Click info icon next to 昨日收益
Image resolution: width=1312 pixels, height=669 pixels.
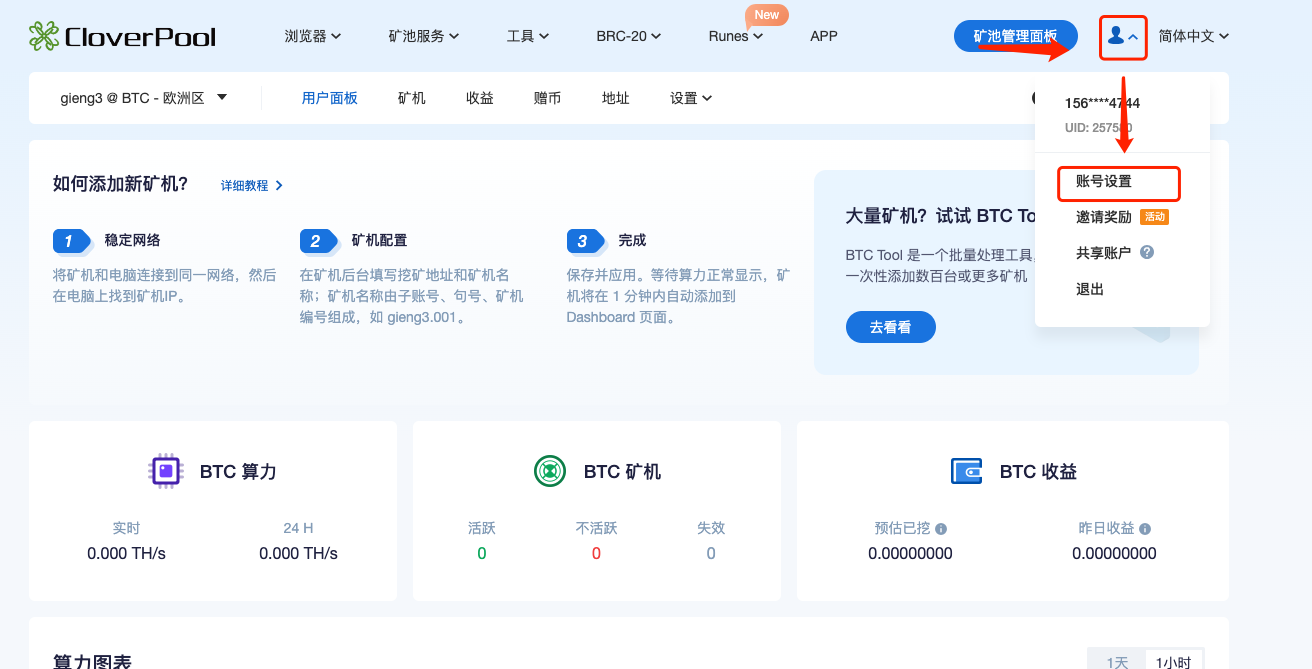coord(1145,529)
